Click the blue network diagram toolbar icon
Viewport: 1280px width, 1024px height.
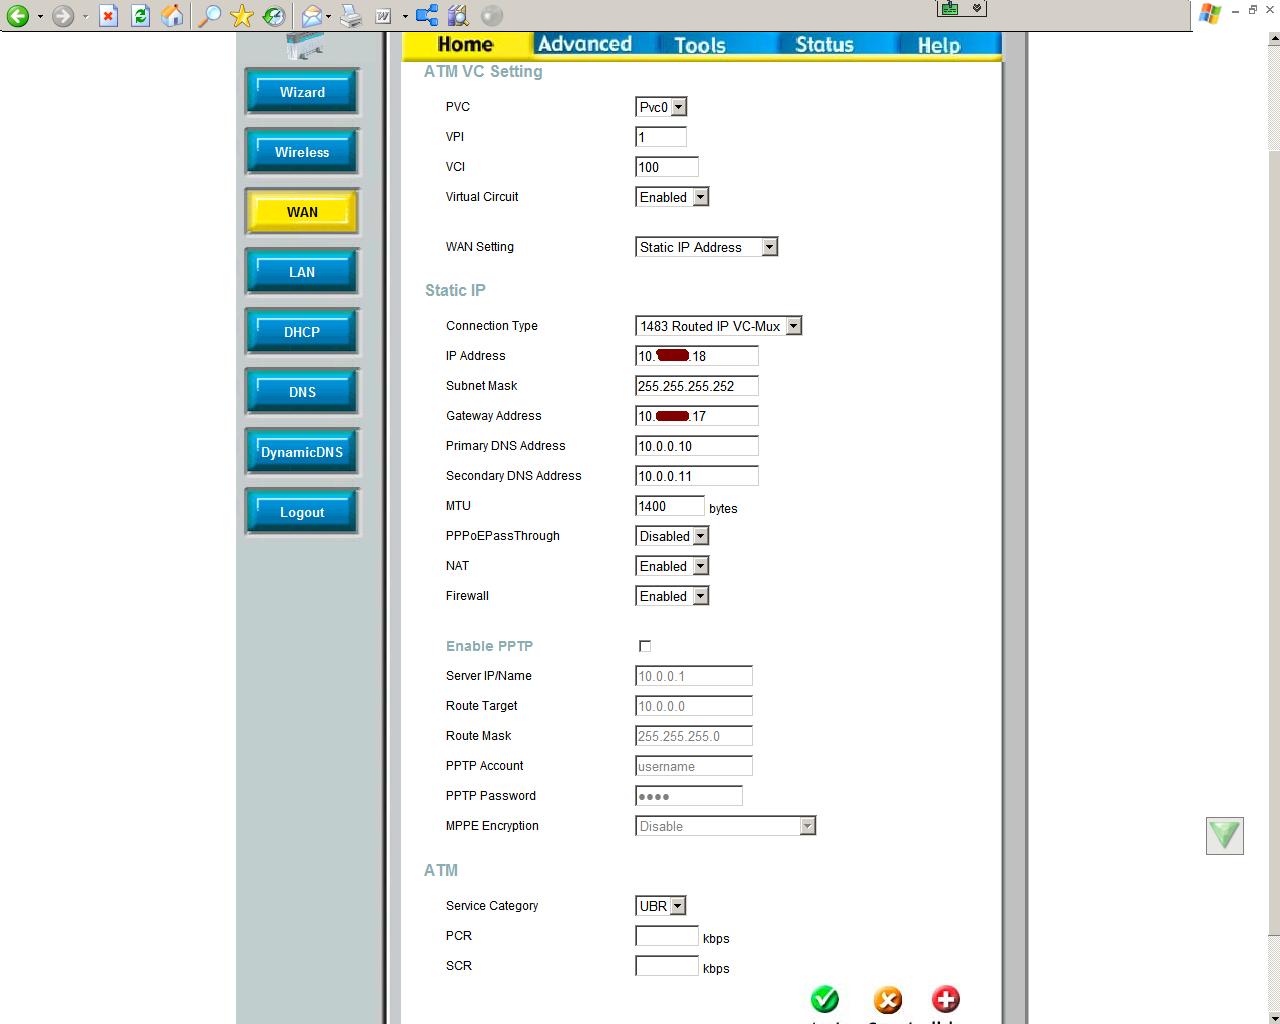point(427,16)
